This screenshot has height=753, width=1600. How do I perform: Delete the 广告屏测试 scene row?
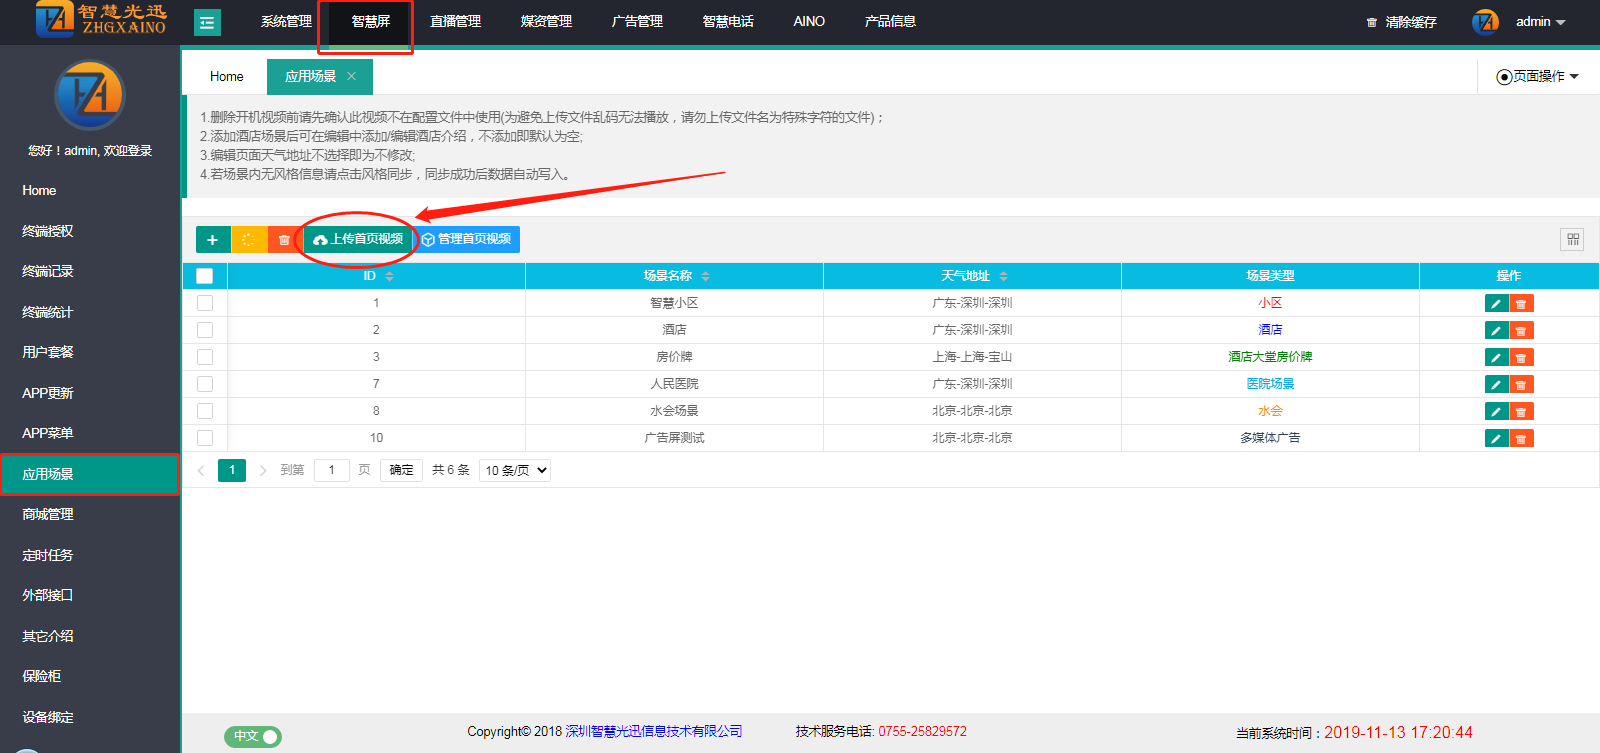(1521, 439)
